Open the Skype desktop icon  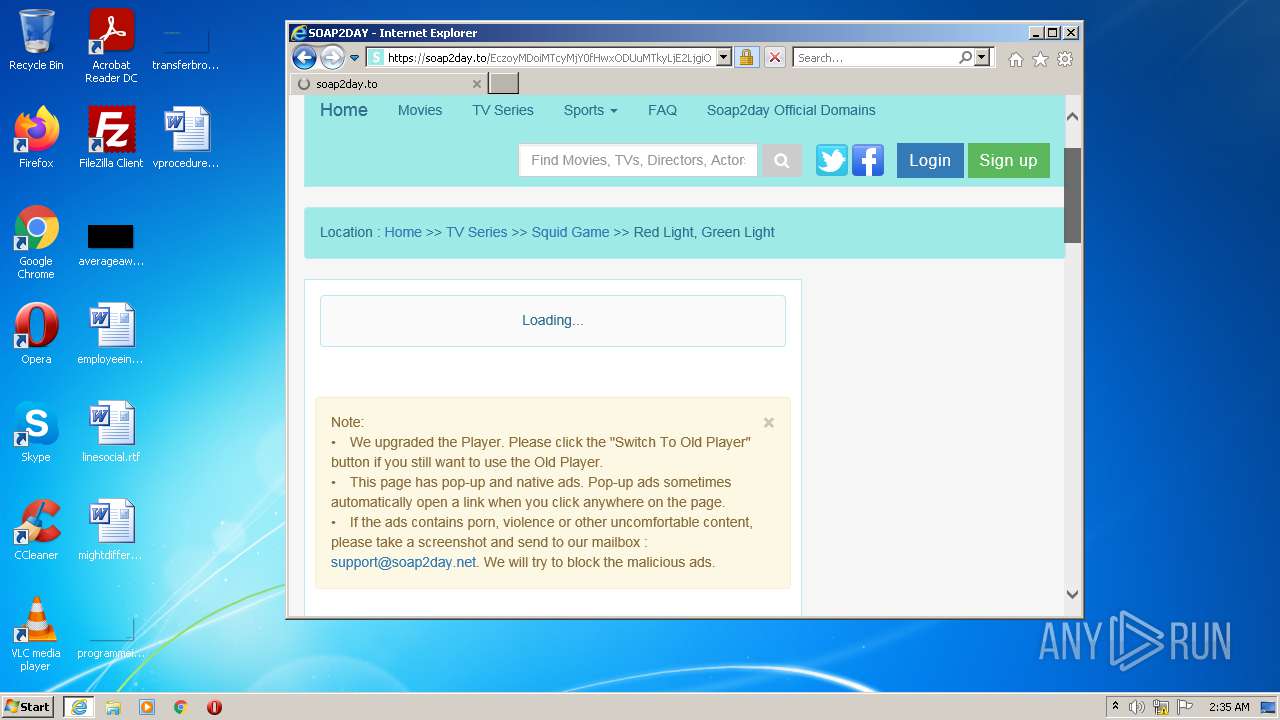pyautogui.click(x=36, y=432)
